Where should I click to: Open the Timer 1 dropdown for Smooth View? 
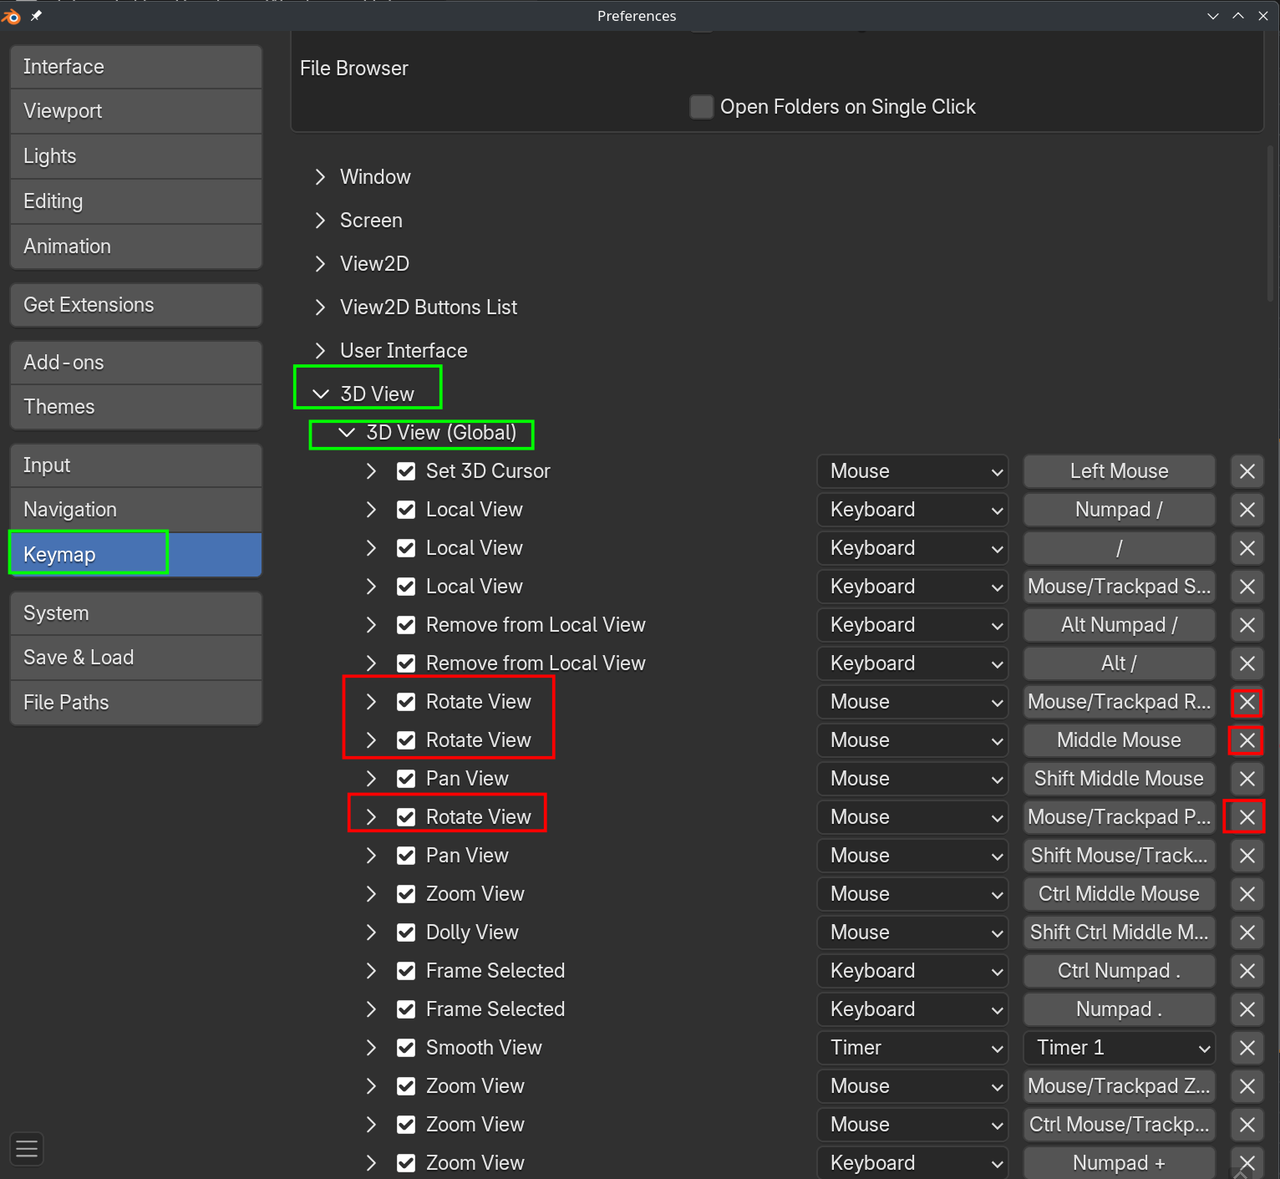point(1119,1048)
